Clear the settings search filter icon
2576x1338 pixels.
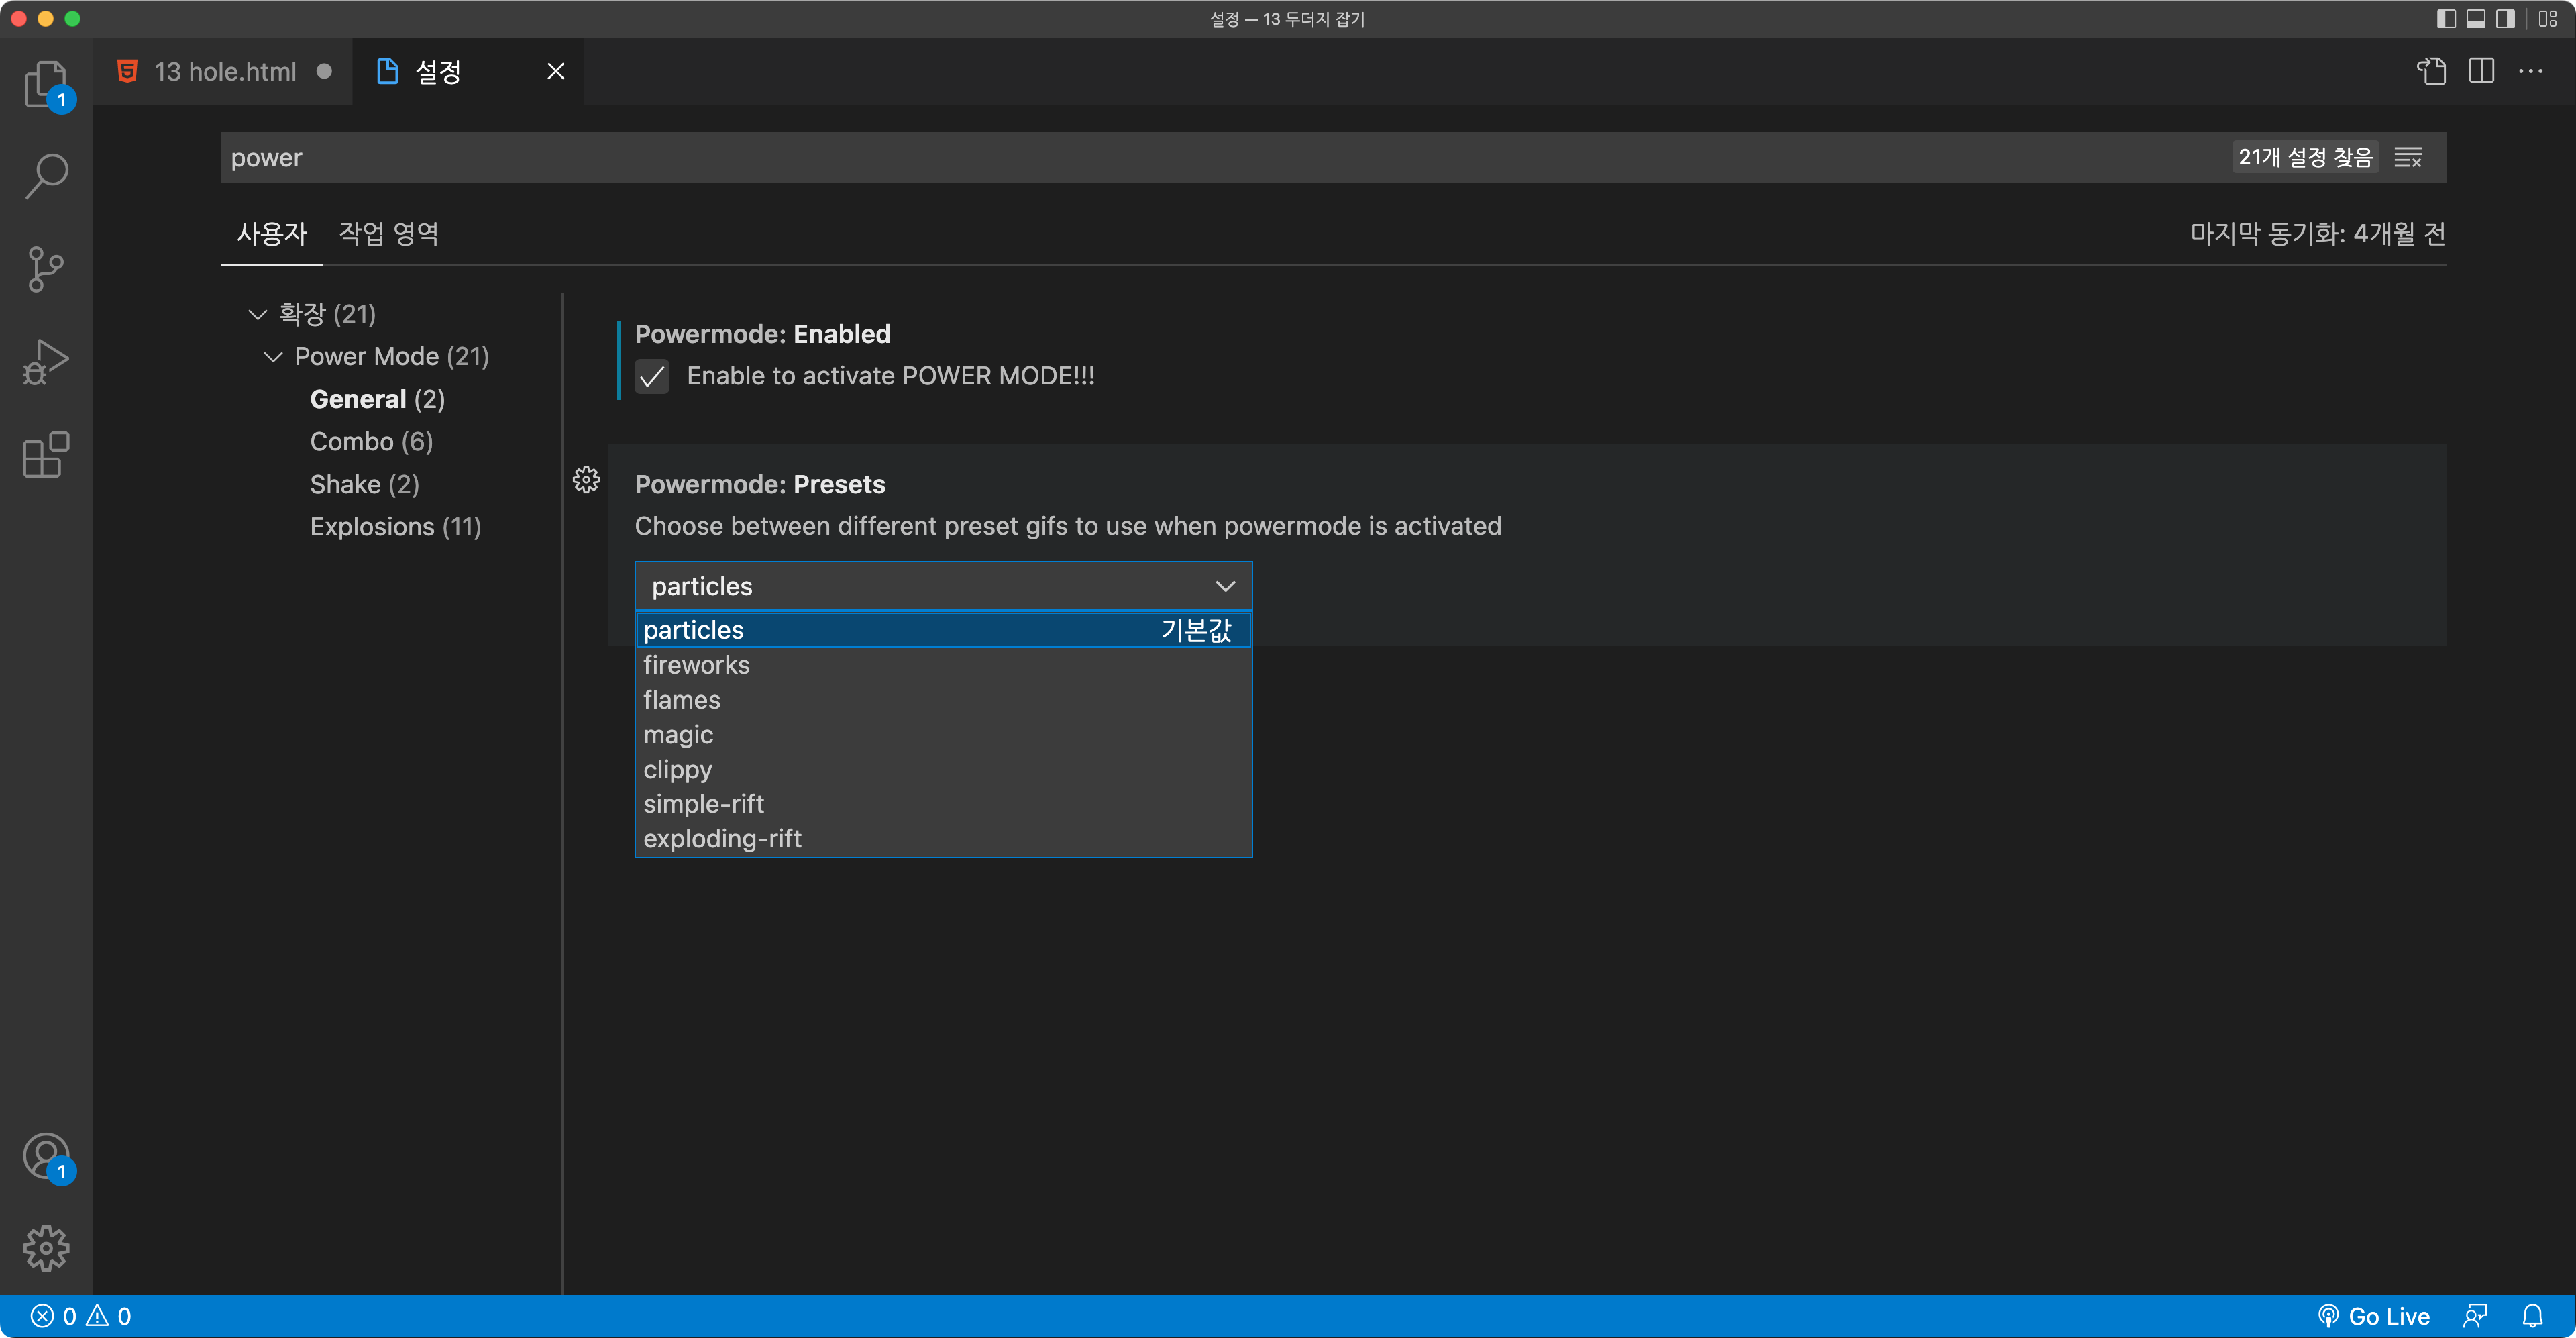[x=2408, y=158]
